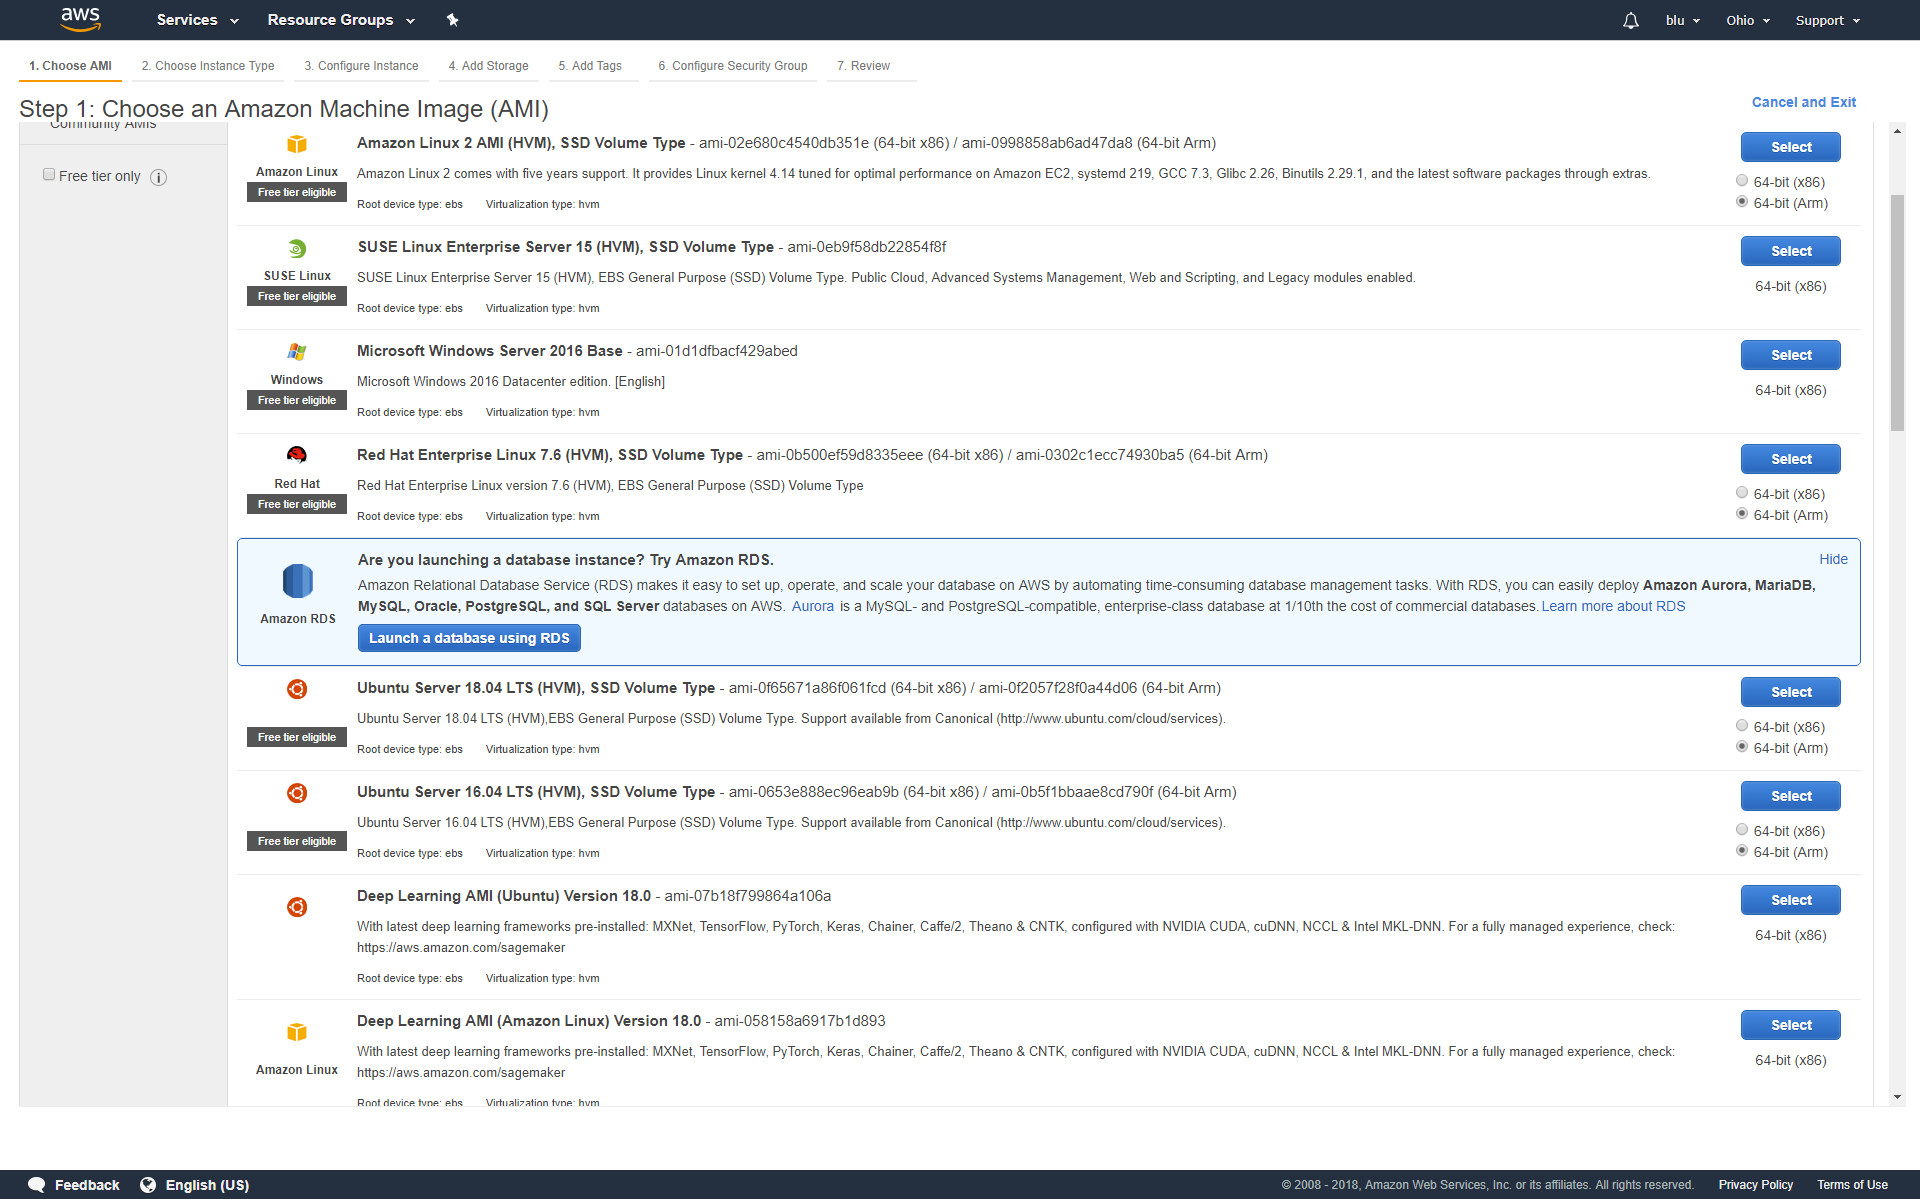Open the notifications bell

pos(1631,20)
